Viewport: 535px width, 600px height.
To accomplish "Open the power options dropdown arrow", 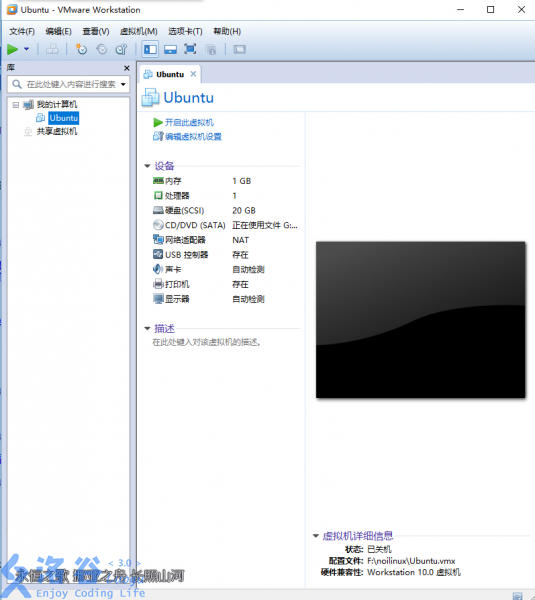I will point(26,49).
